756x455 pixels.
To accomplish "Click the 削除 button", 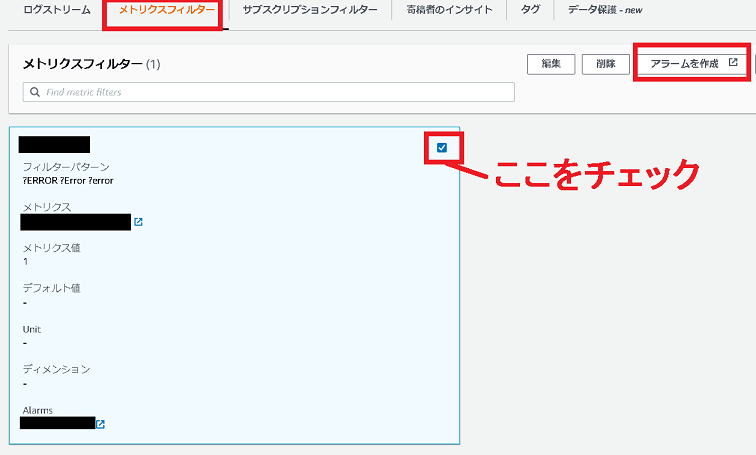I will click(606, 64).
